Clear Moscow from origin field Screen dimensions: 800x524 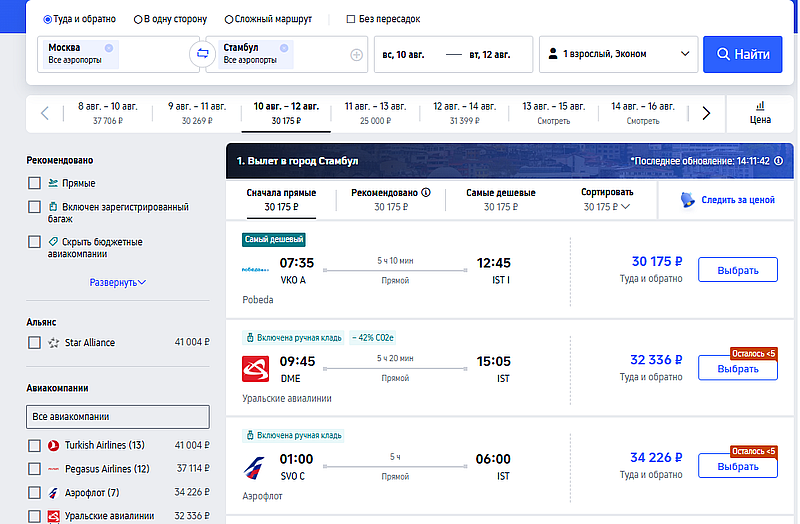click(x=108, y=47)
